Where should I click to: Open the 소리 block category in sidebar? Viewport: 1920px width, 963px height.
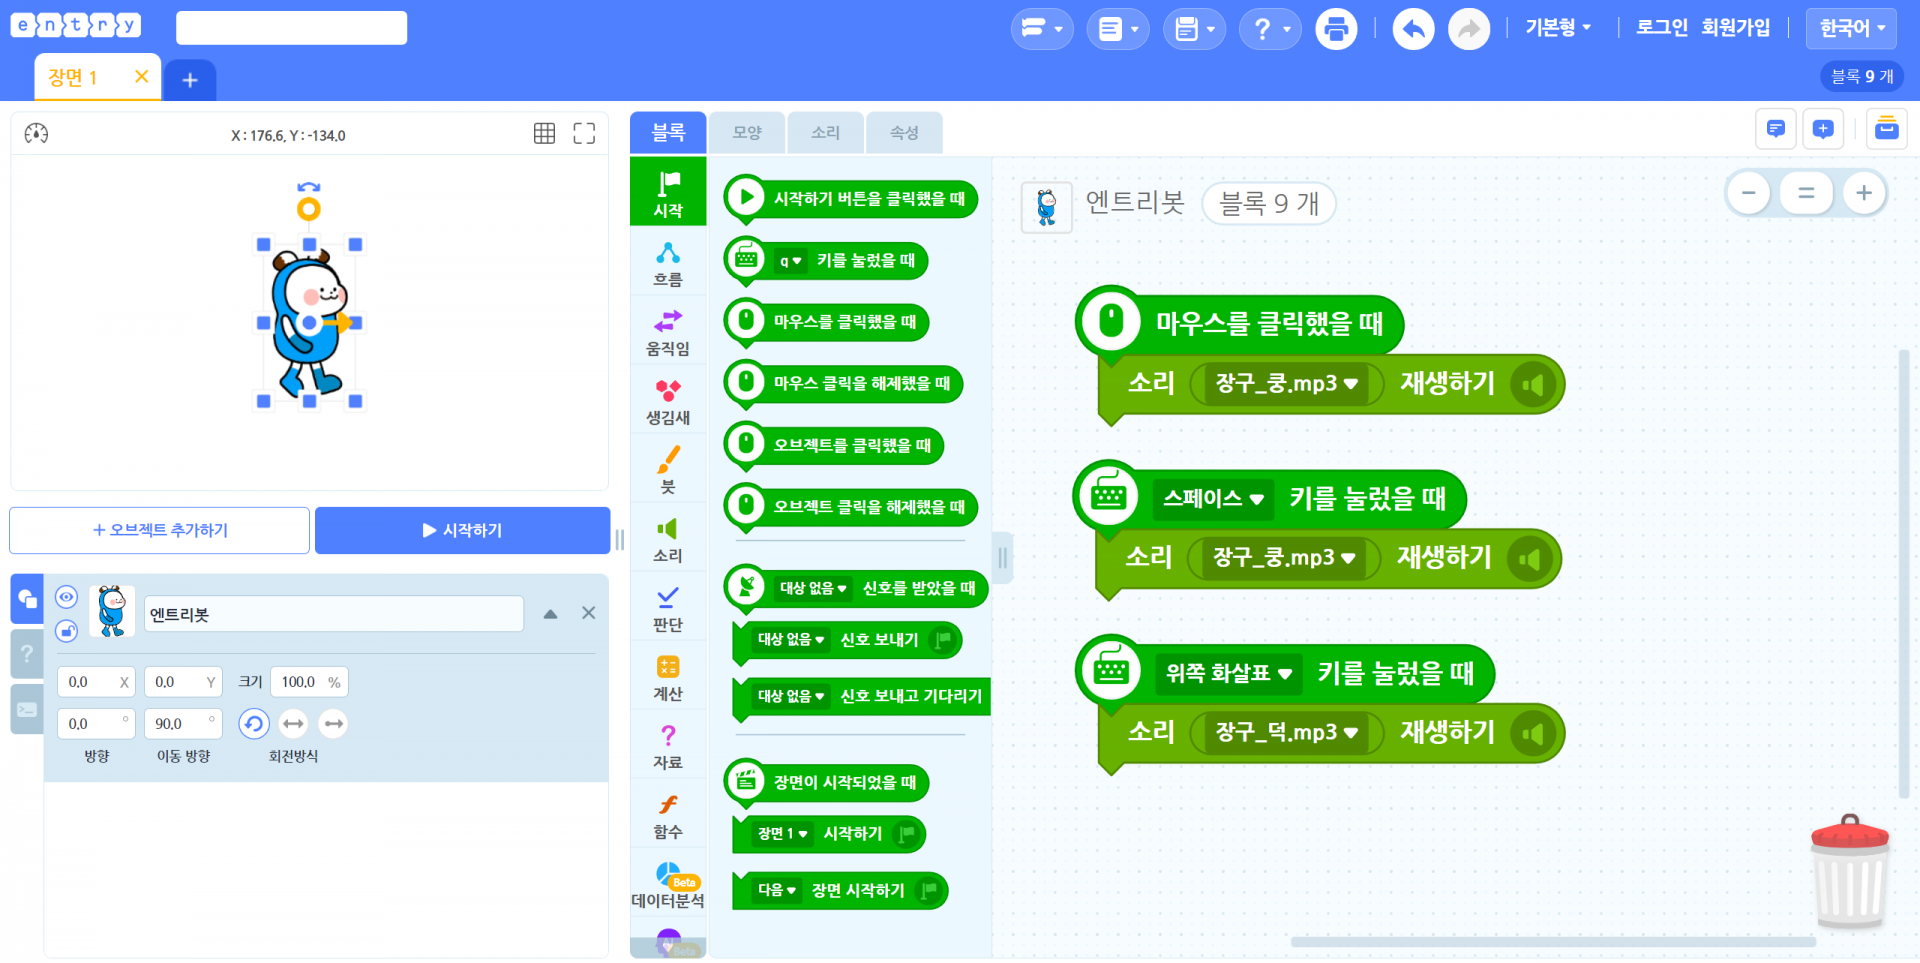(x=668, y=540)
